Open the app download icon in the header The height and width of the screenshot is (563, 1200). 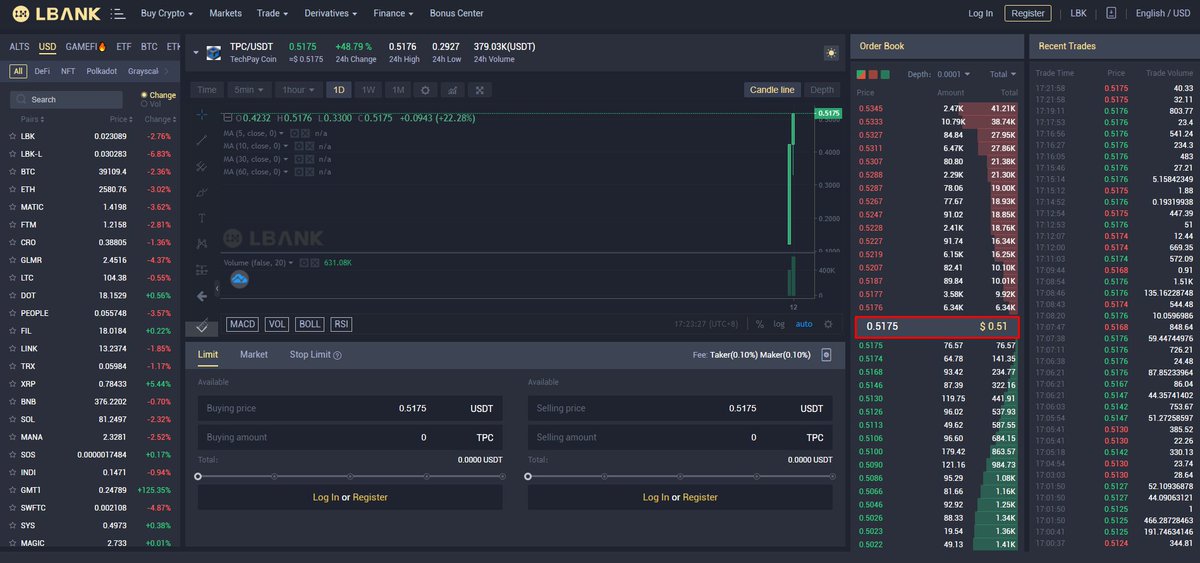point(1111,13)
